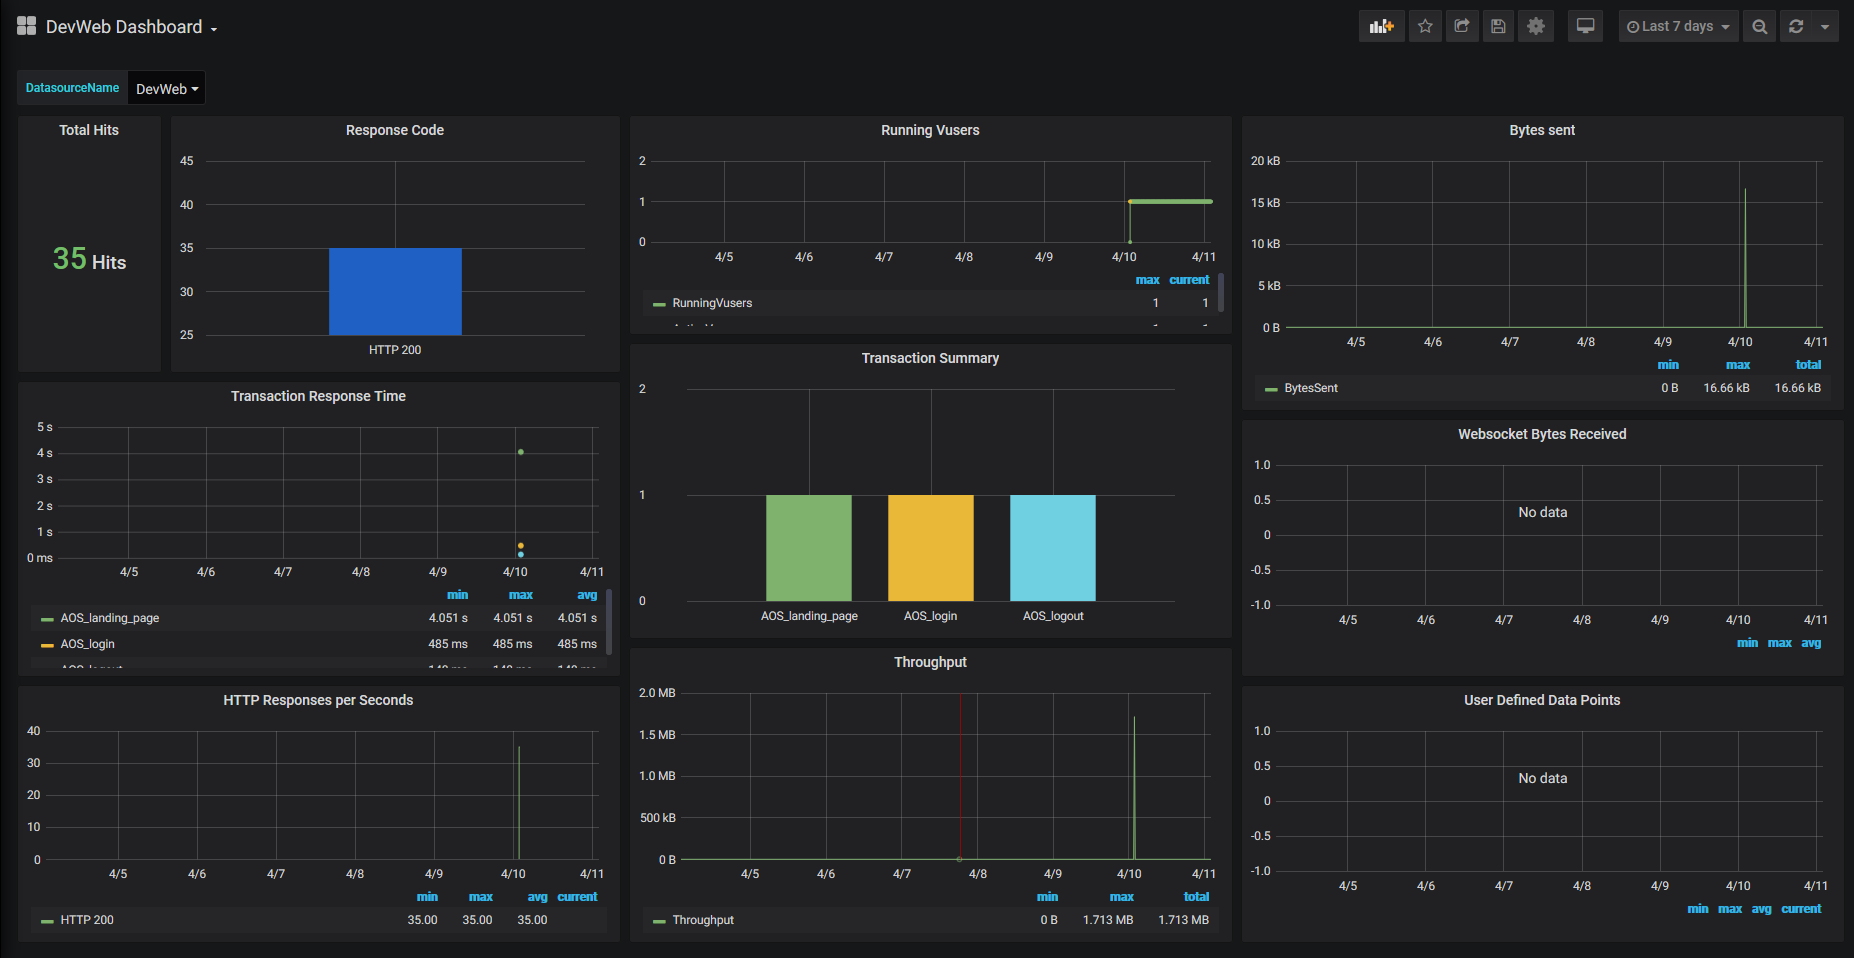Image resolution: width=1854 pixels, height=958 pixels.
Task: Expand the DevWeb datasource variable dropdown
Action: (167, 89)
